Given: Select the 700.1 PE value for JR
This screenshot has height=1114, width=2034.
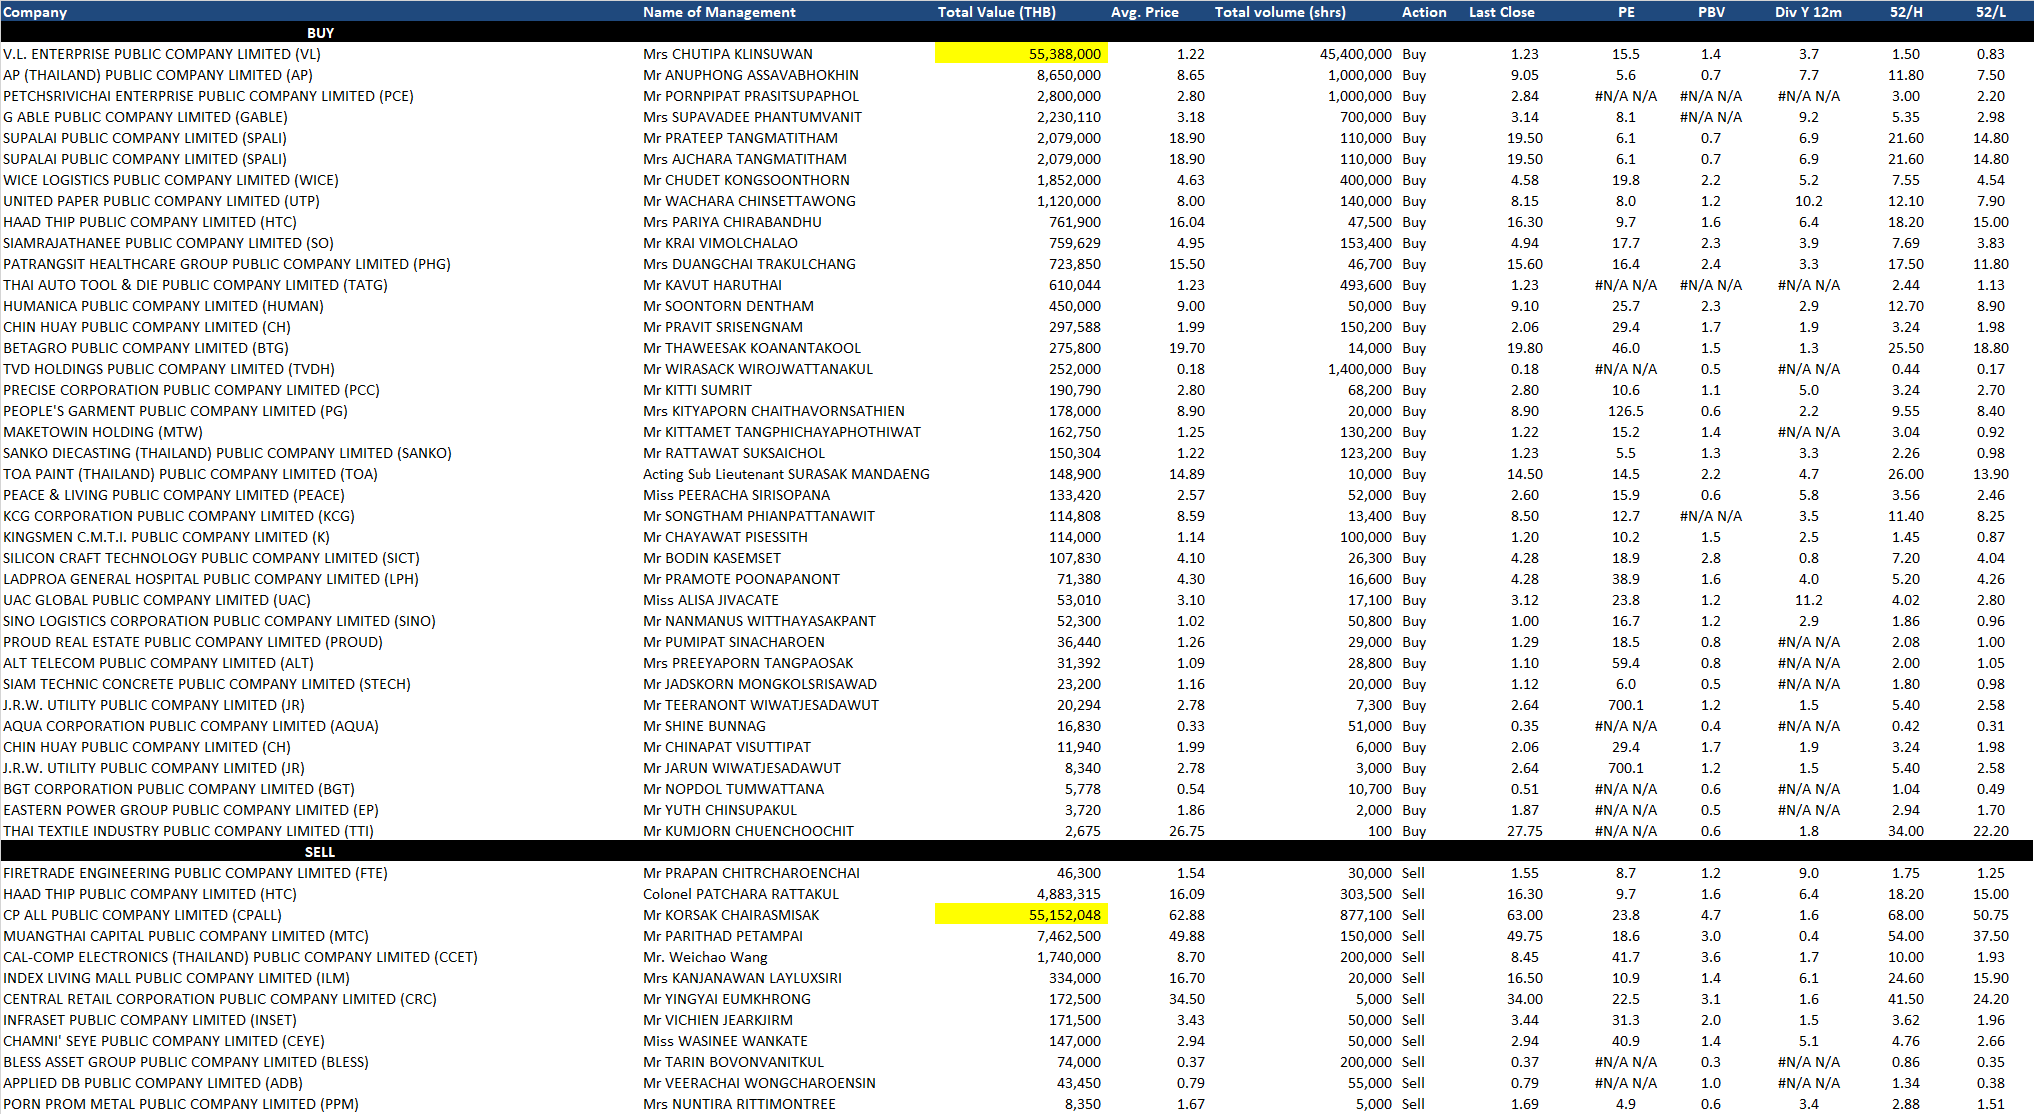Looking at the screenshot, I should click(1625, 705).
